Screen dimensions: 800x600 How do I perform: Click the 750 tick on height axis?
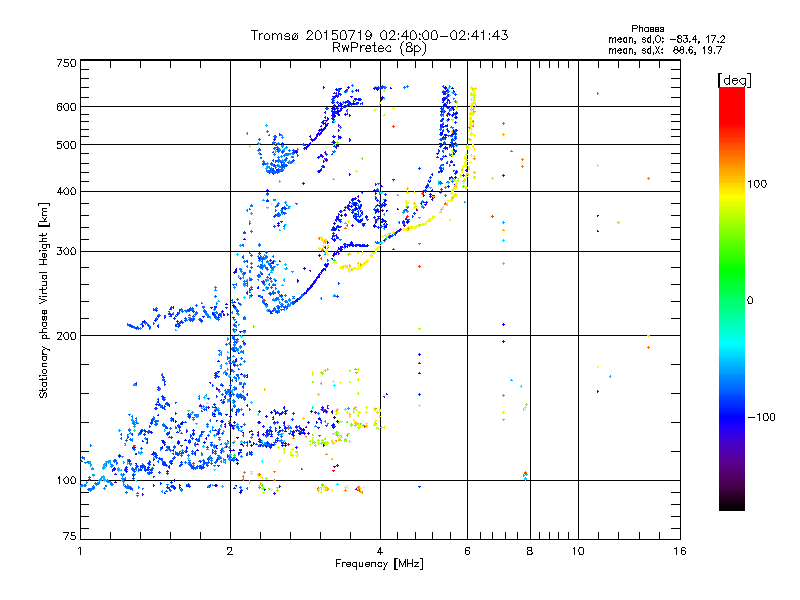(x=66, y=62)
